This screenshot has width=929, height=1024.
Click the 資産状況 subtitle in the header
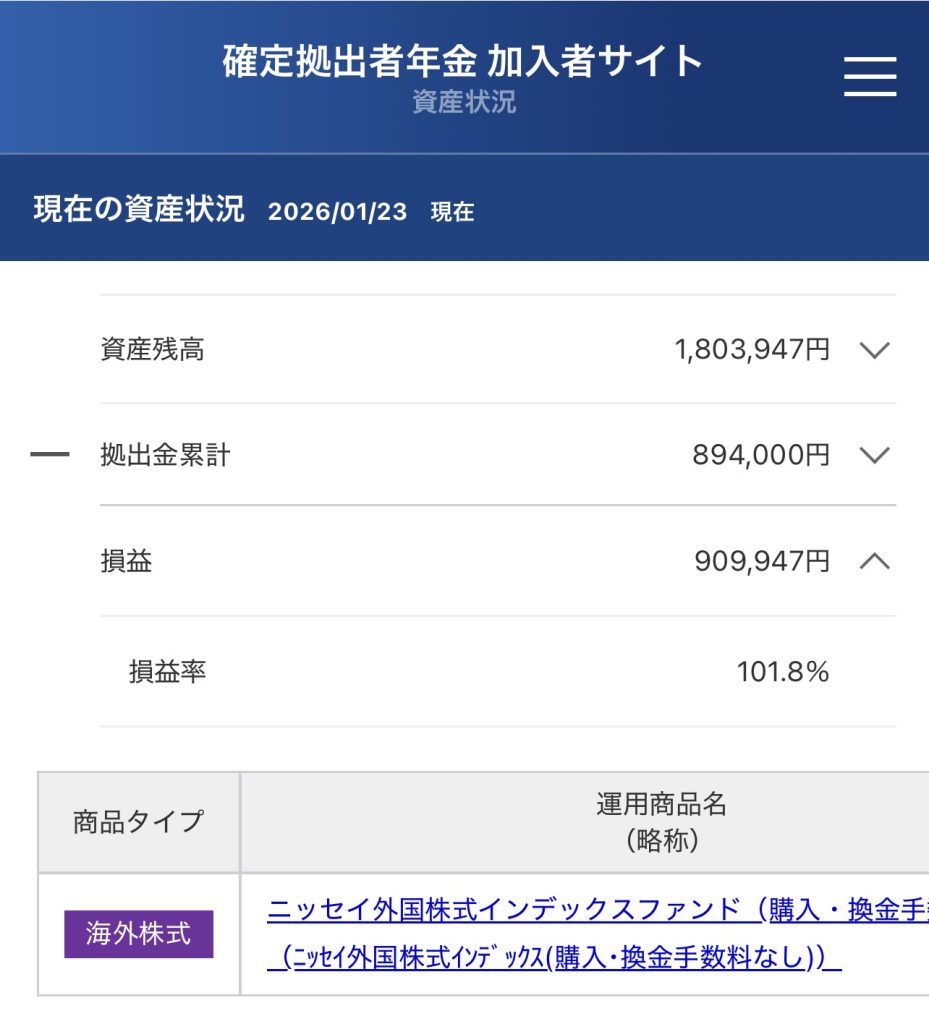[x=464, y=103]
